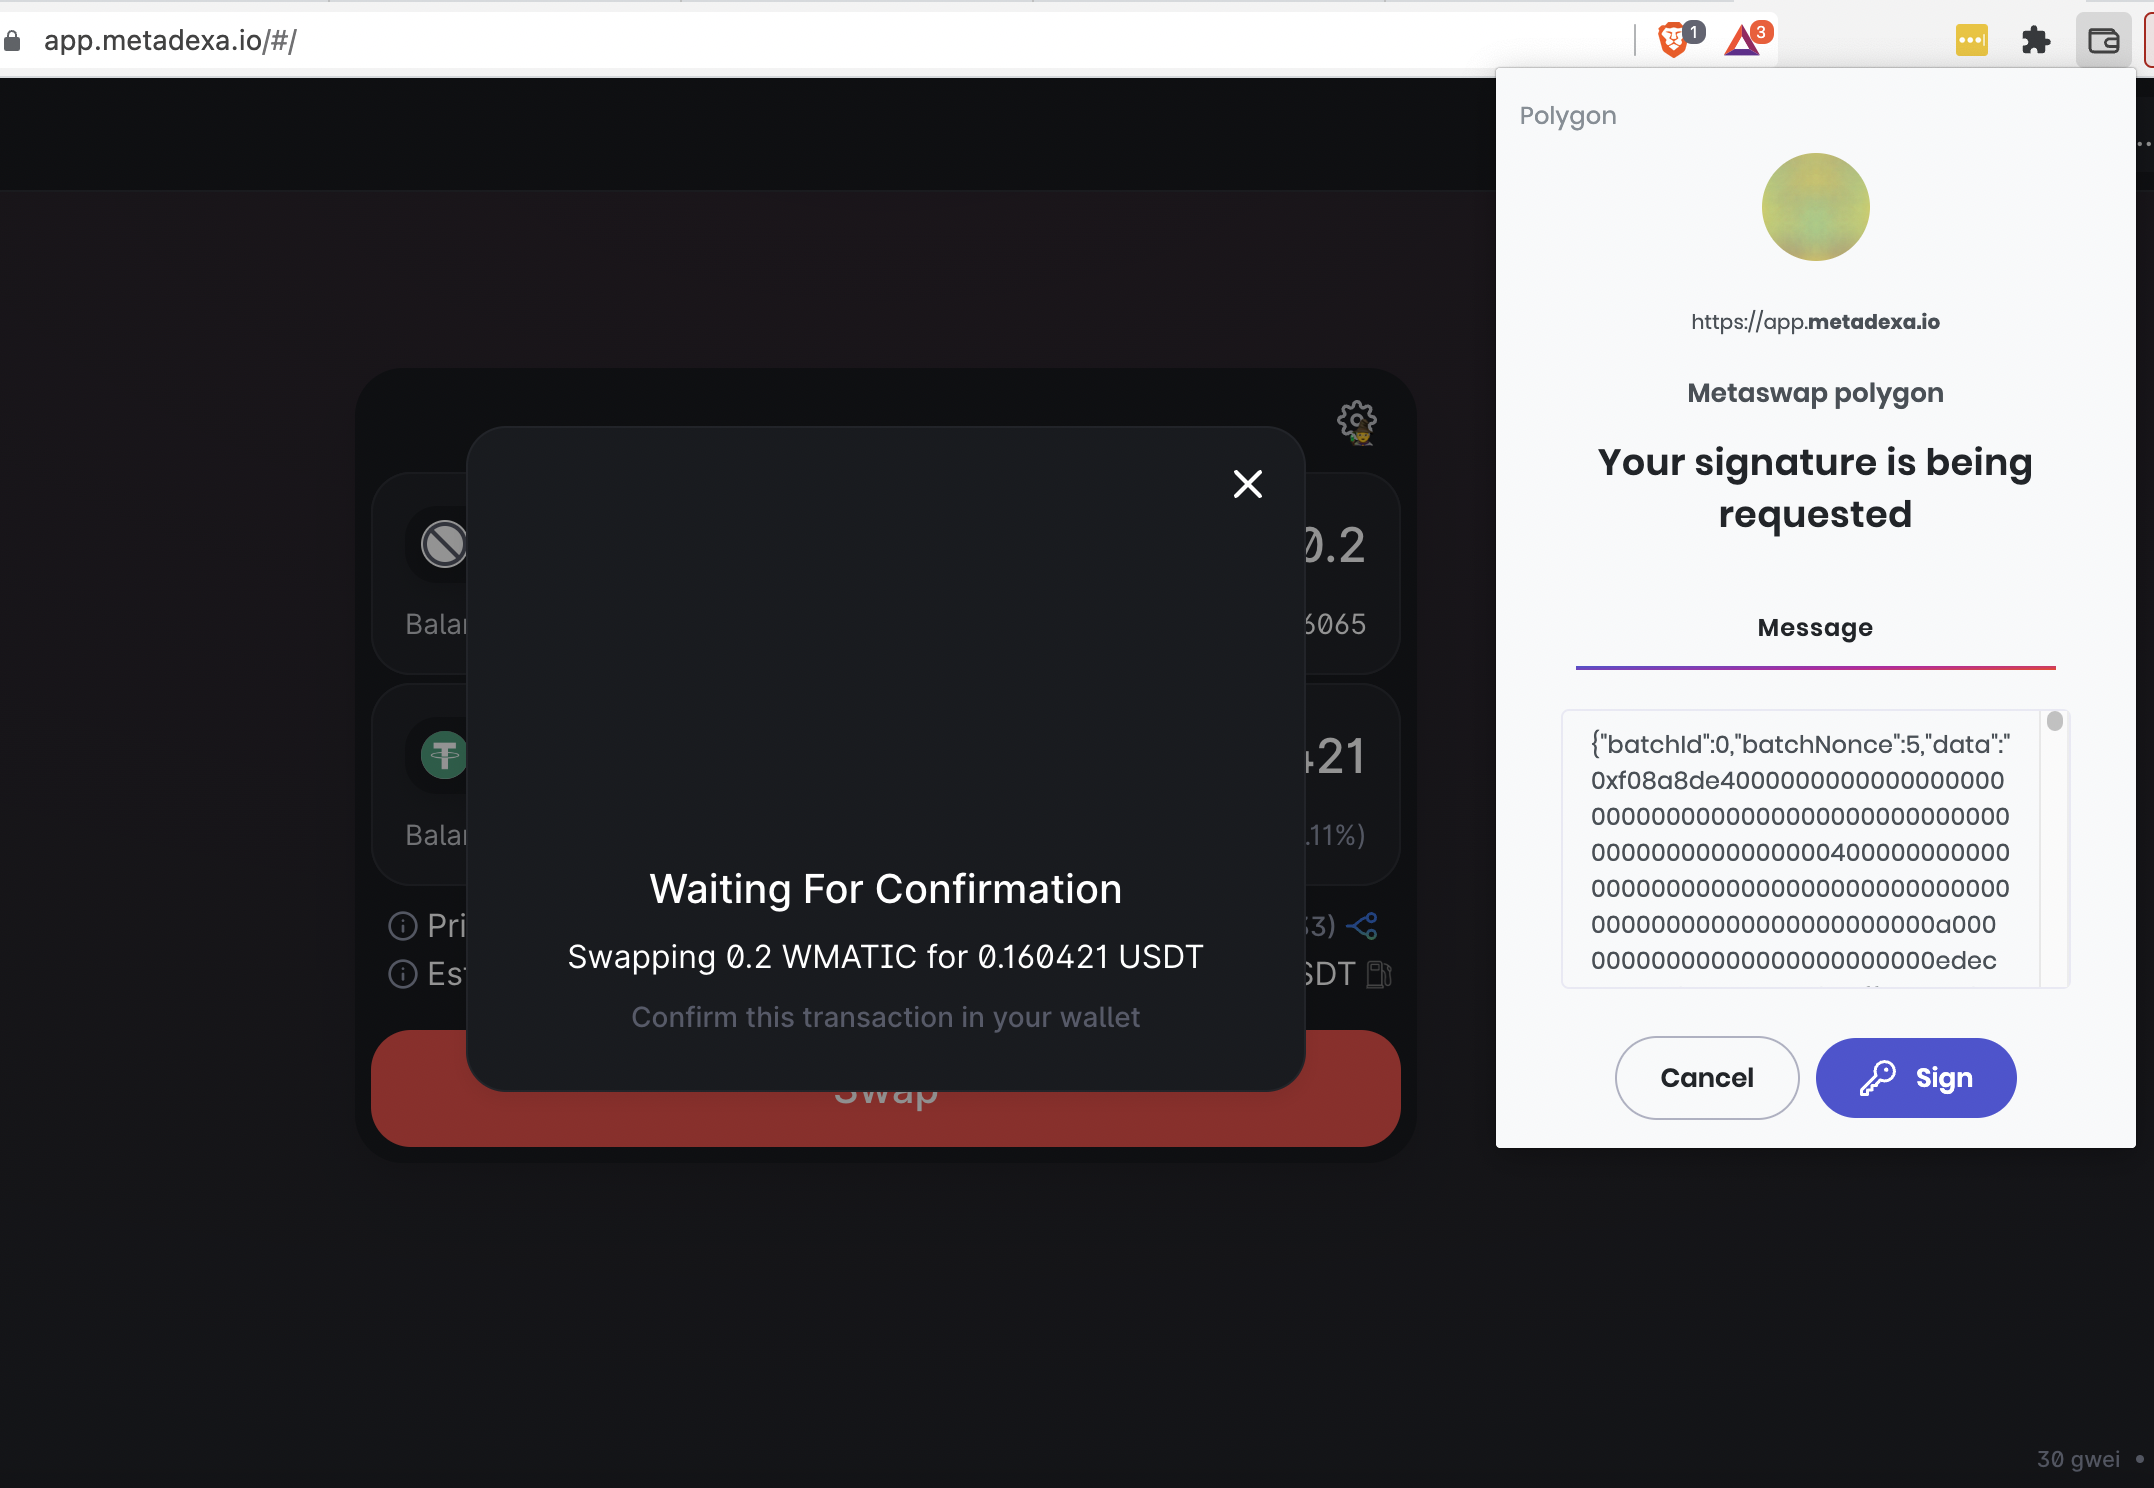Click the wallet account avatar circle
Viewport: 2154px width, 1488px height.
(1815, 207)
